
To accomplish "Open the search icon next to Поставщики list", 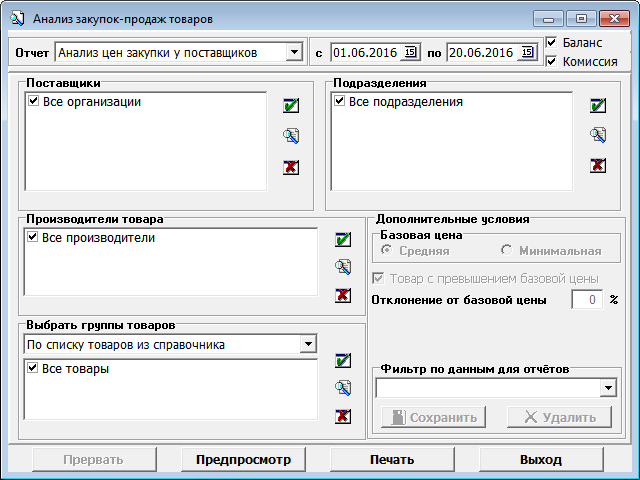I will click(x=291, y=136).
